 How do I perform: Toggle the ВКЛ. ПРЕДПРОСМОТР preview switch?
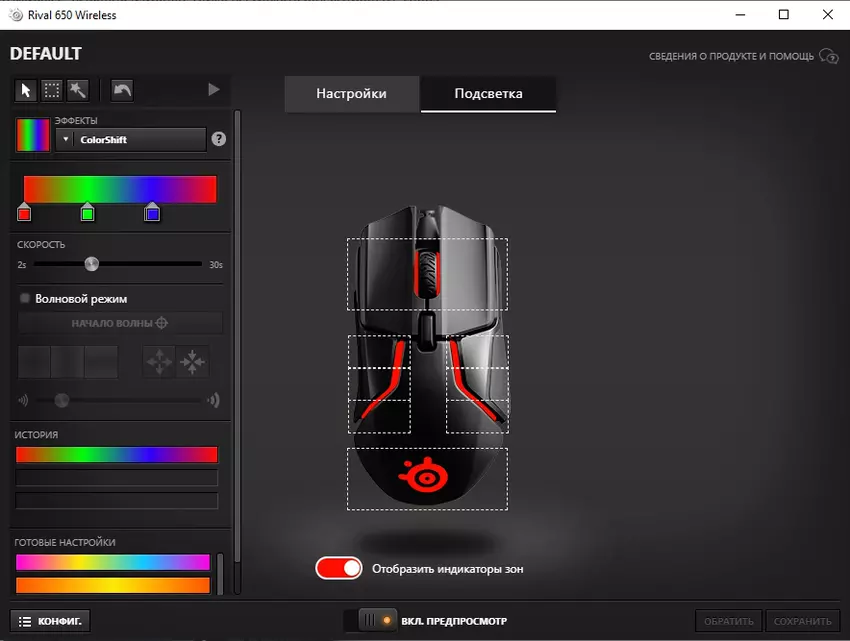[x=371, y=621]
